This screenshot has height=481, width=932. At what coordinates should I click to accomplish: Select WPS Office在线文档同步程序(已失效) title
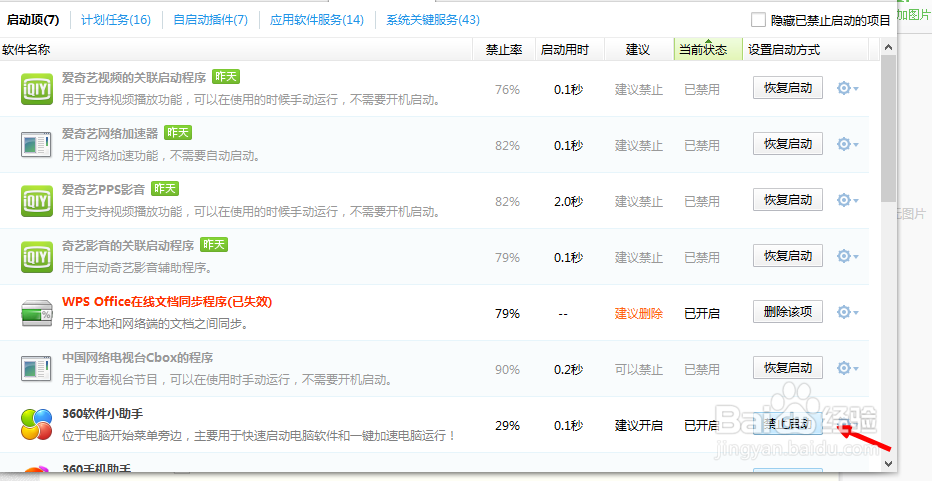point(167,301)
